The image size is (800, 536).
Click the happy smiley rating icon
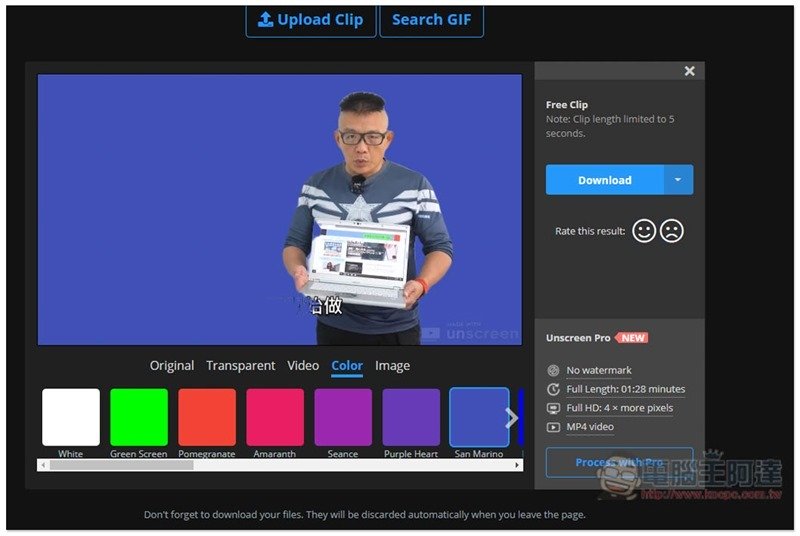click(644, 231)
